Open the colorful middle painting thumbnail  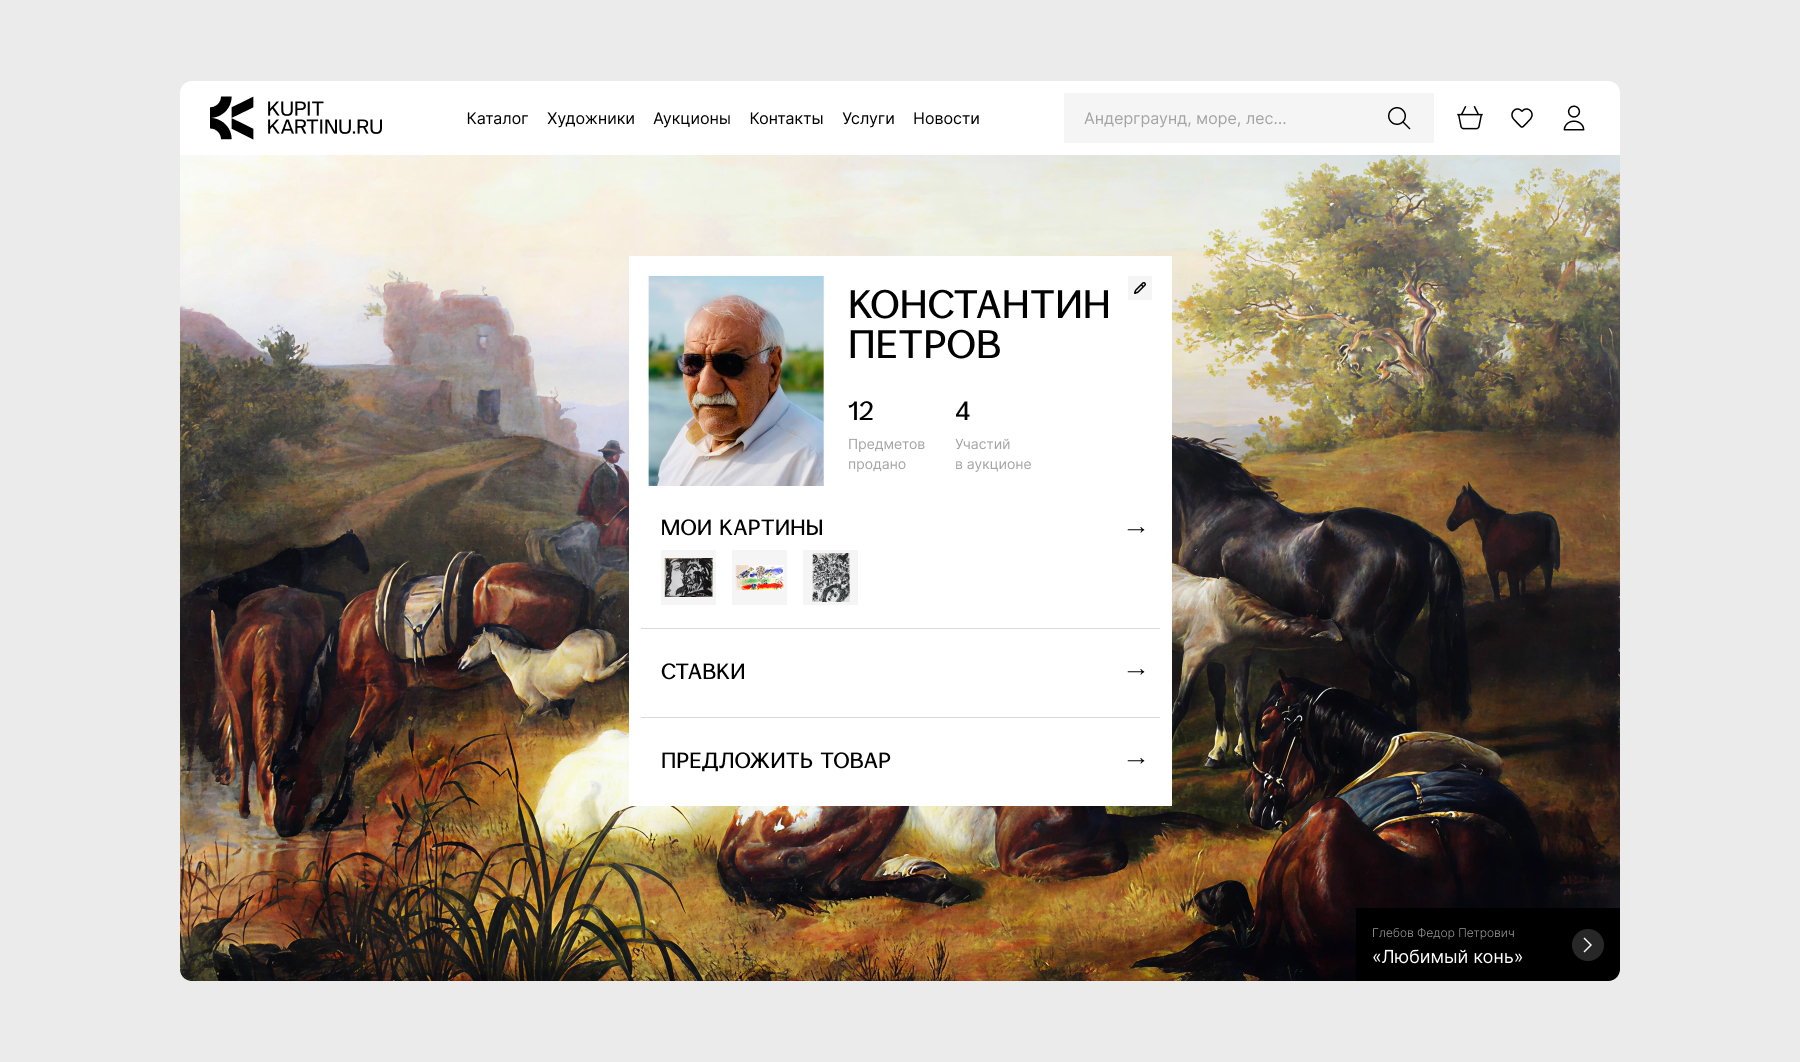click(759, 577)
